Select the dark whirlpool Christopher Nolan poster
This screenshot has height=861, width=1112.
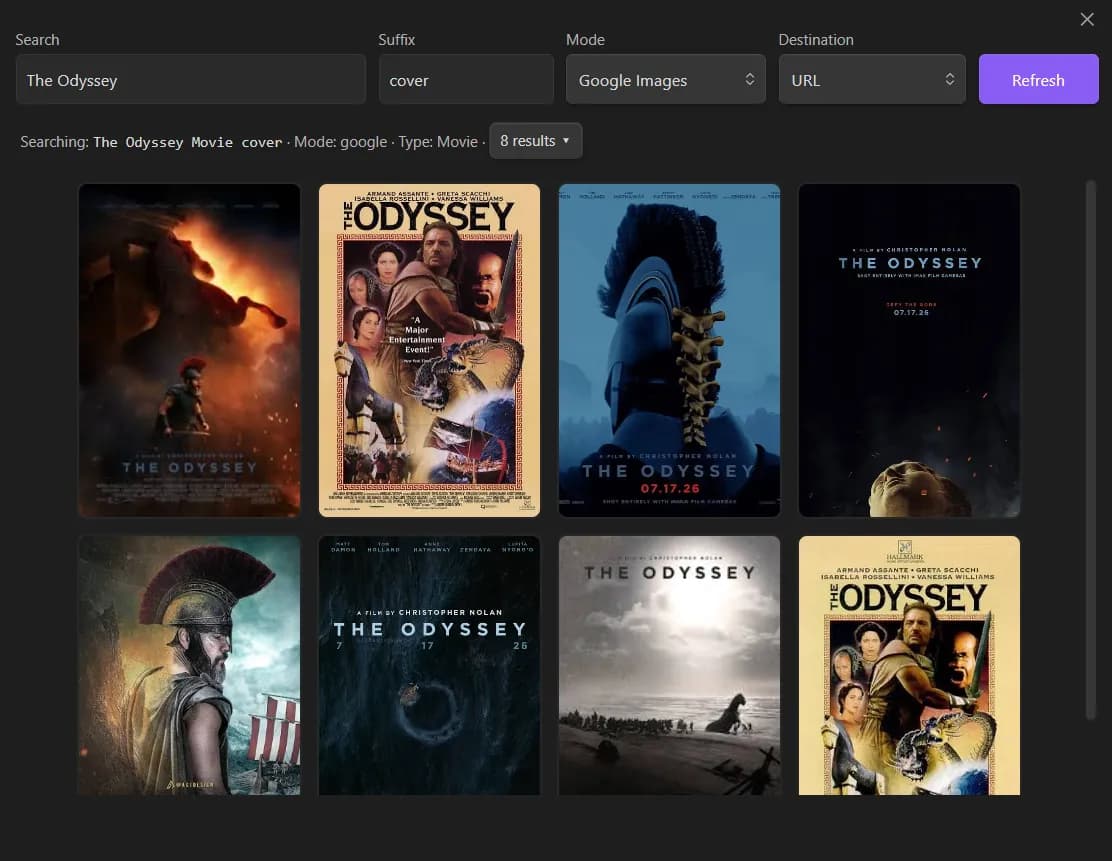click(x=429, y=665)
